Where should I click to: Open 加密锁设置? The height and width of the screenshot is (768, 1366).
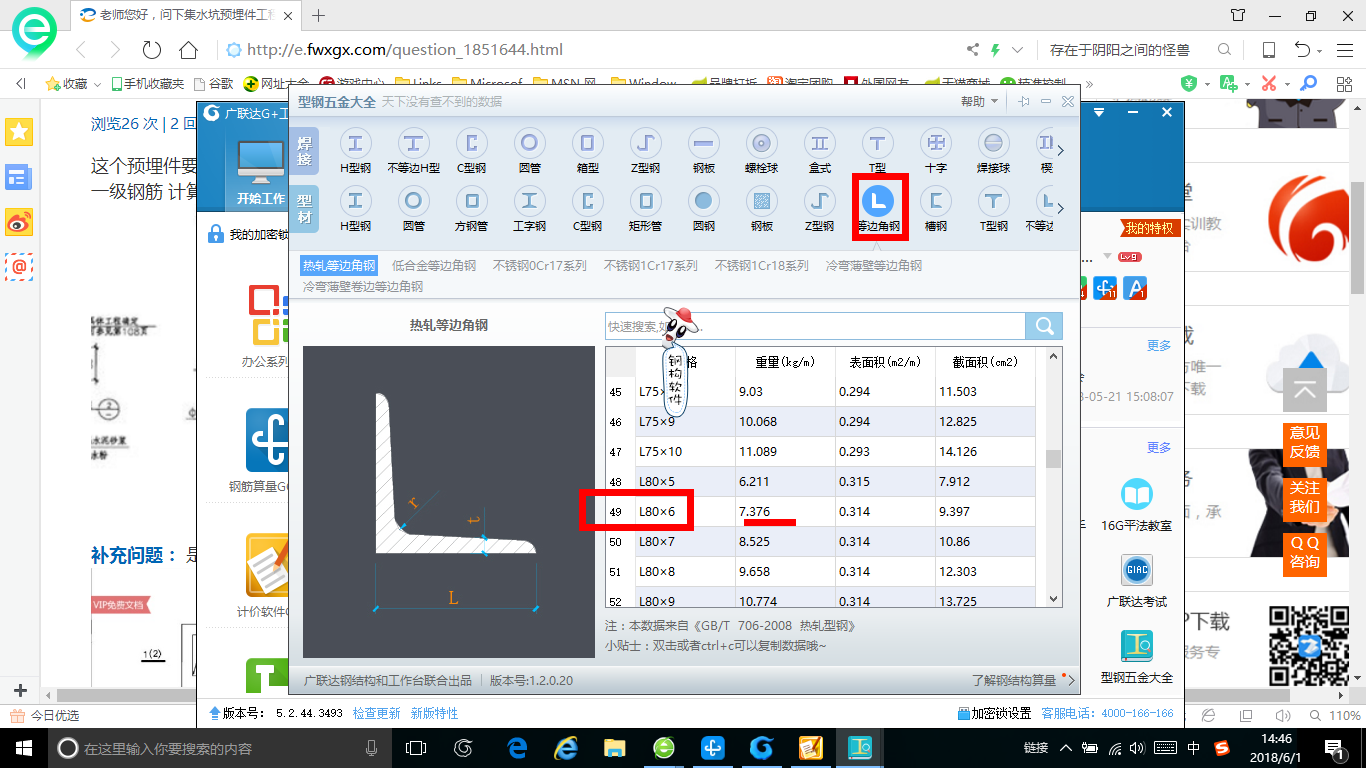994,713
